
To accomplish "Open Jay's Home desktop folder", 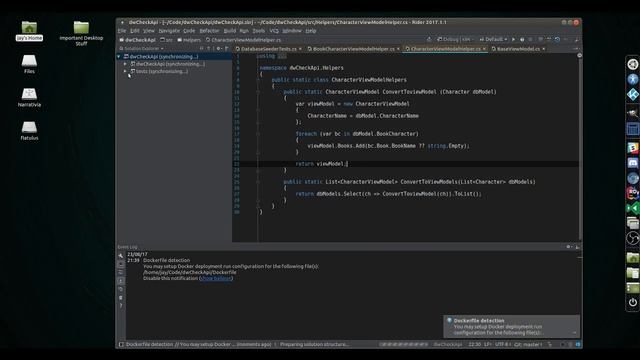I will click(29, 31).
